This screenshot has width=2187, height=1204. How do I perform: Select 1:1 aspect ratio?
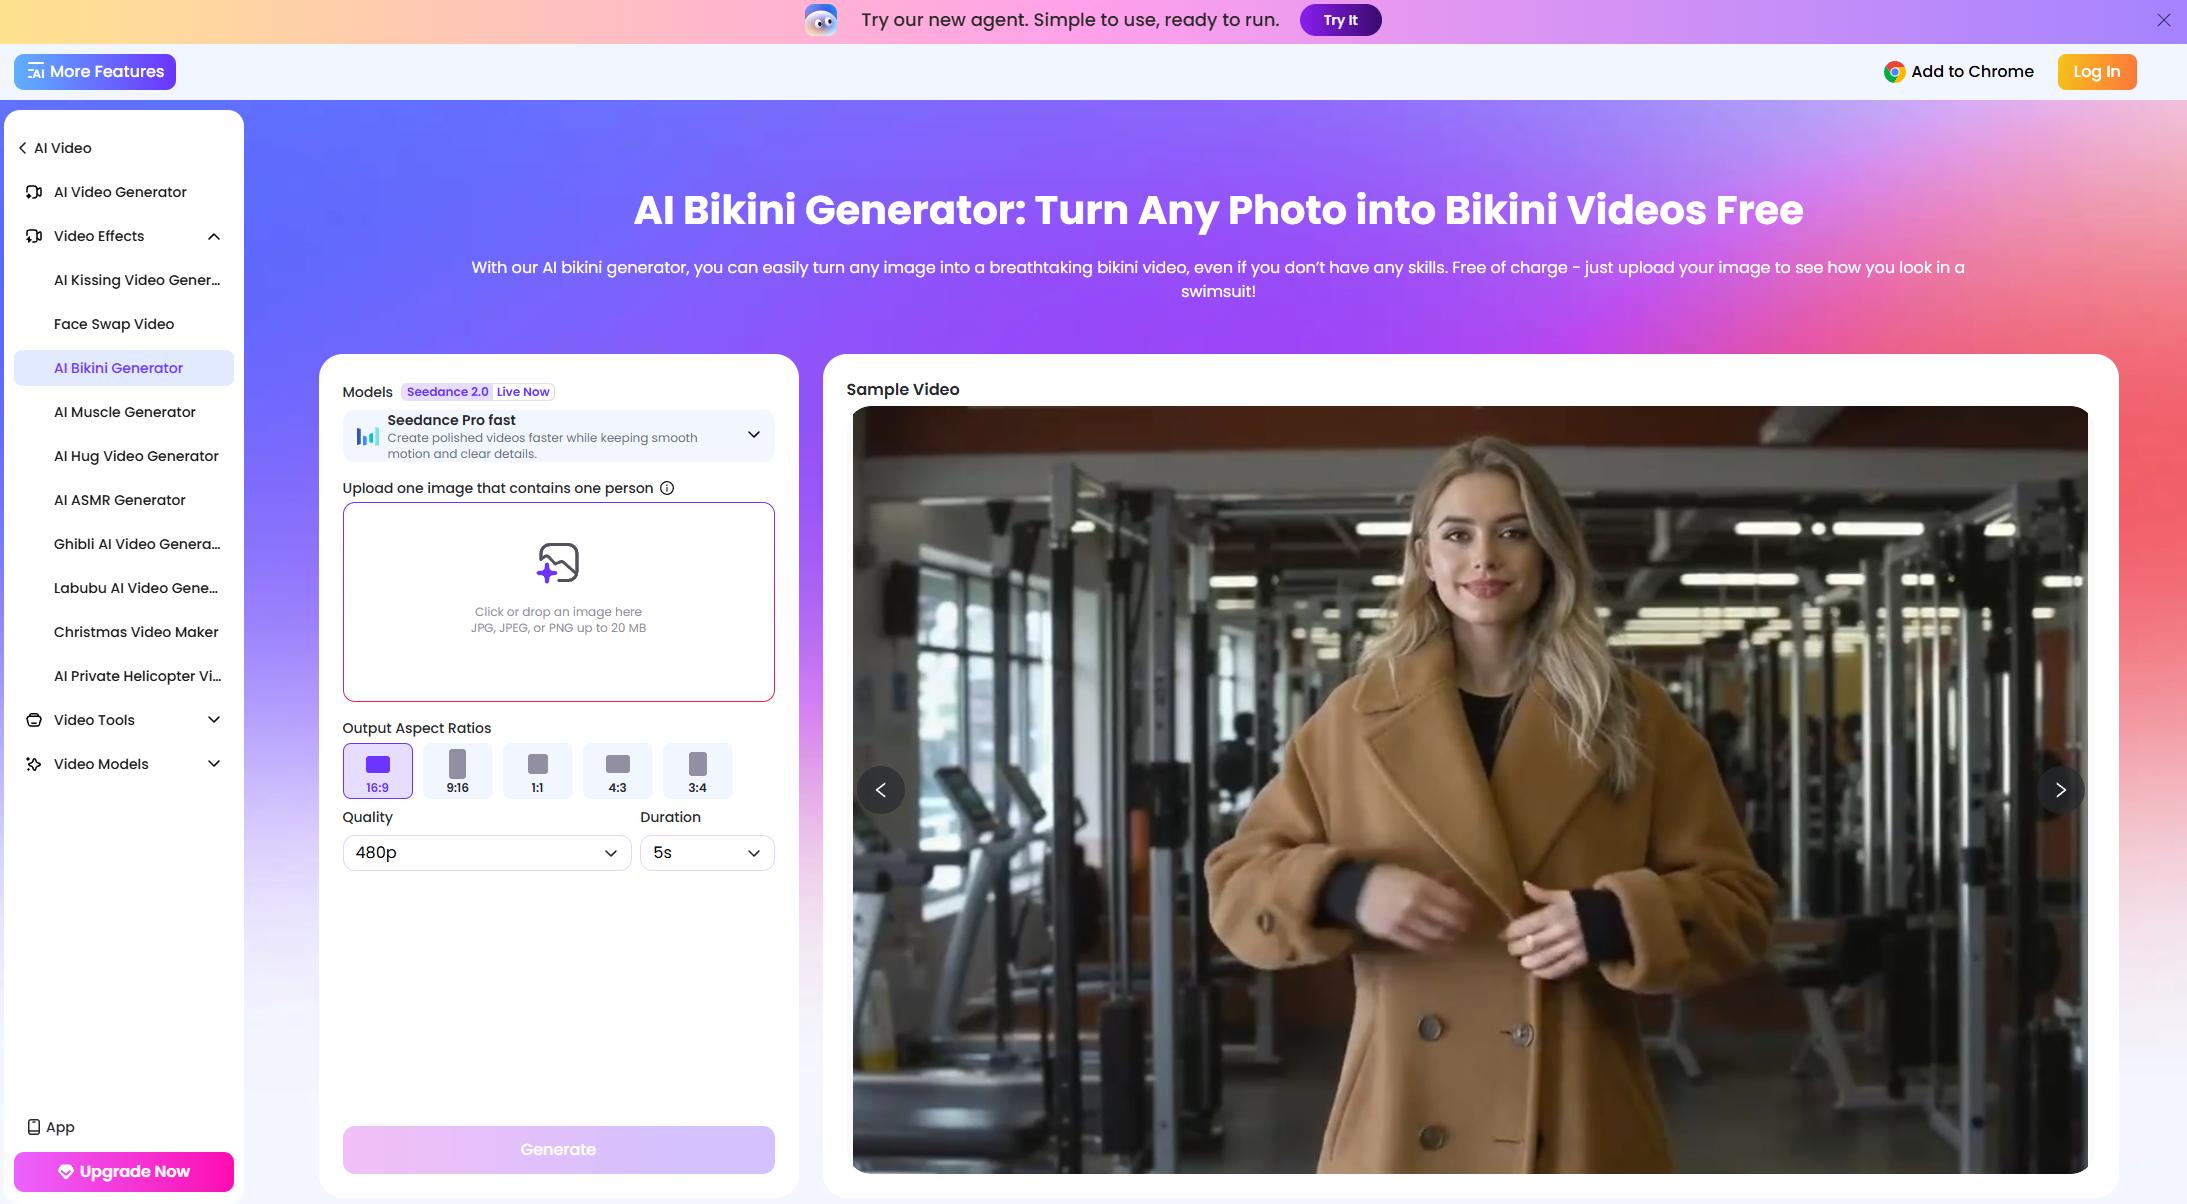537,771
